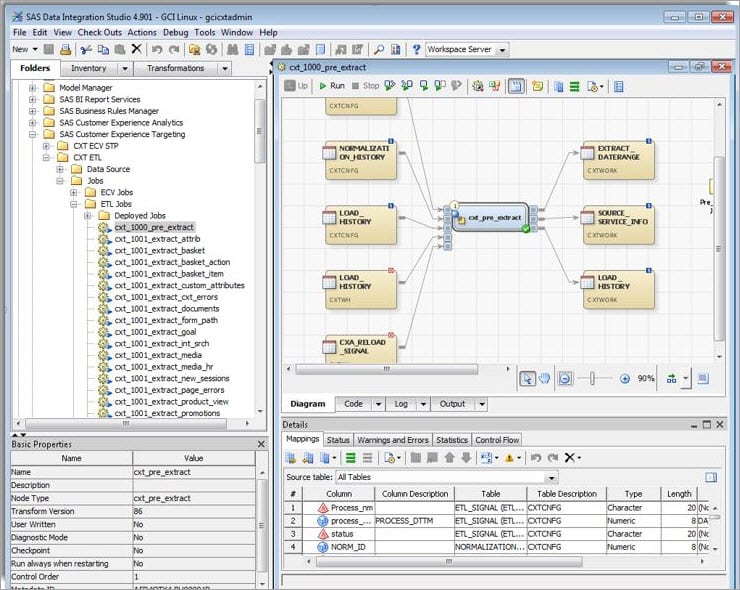Open the Debug menu
The height and width of the screenshot is (590, 740).
click(x=176, y=33)
